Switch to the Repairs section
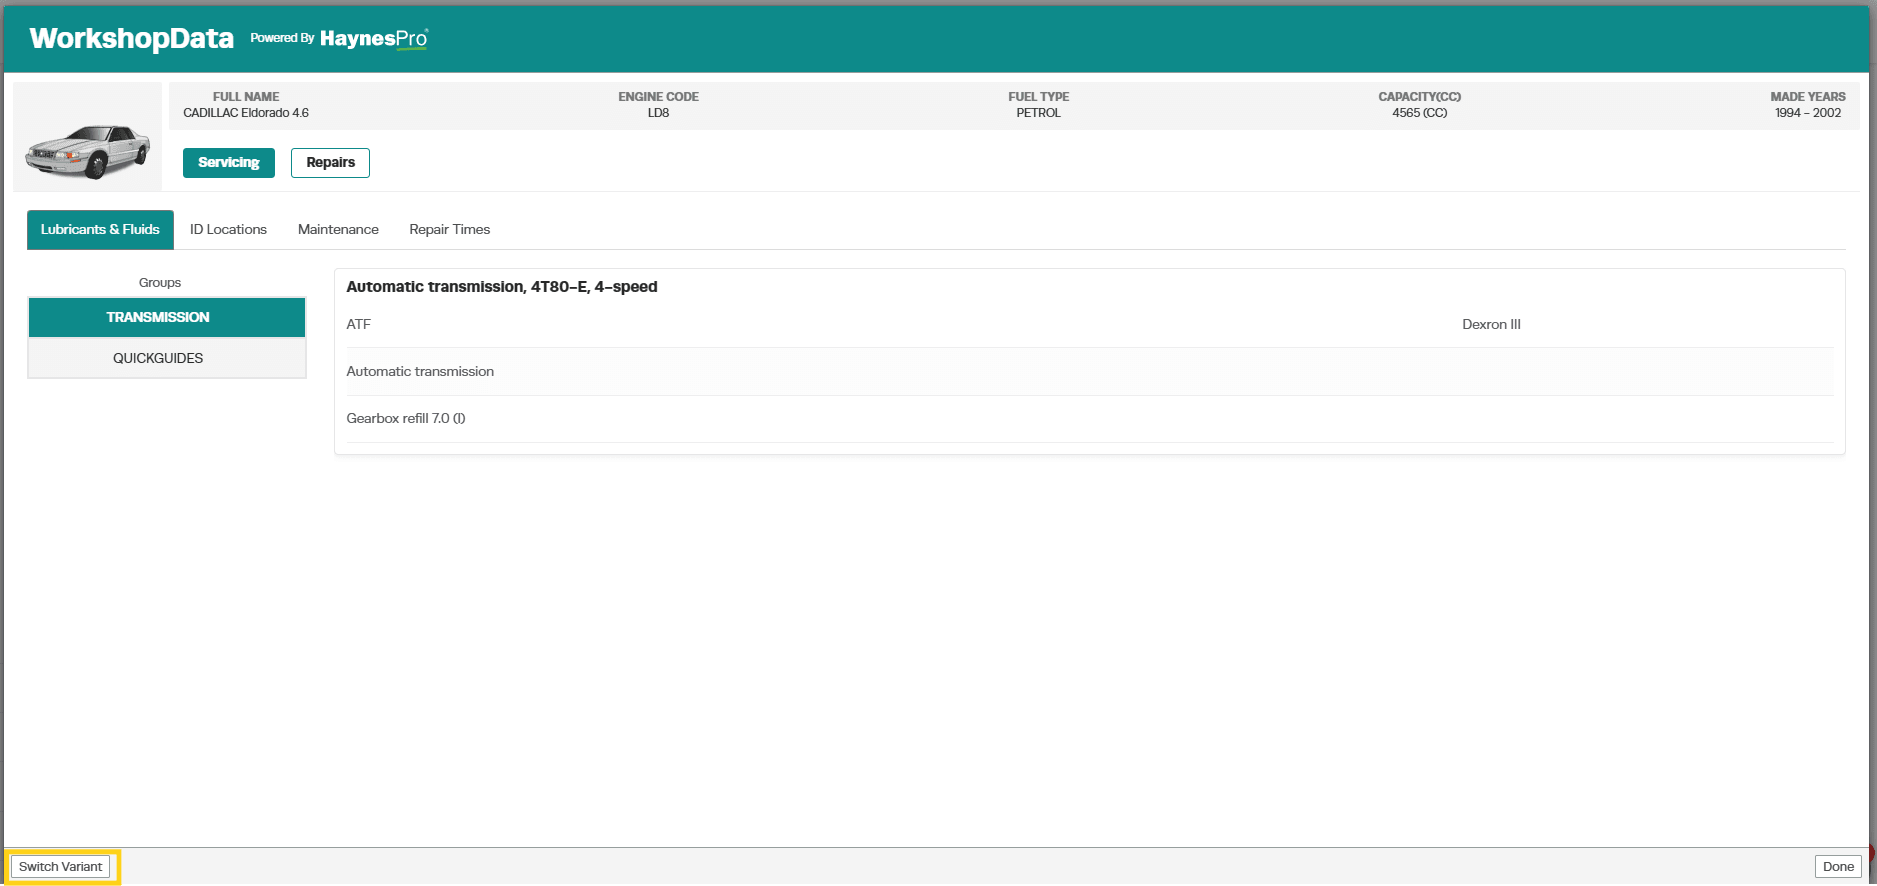The width and height of the screenshot is (1877, 886). click(x=330, y=163)
